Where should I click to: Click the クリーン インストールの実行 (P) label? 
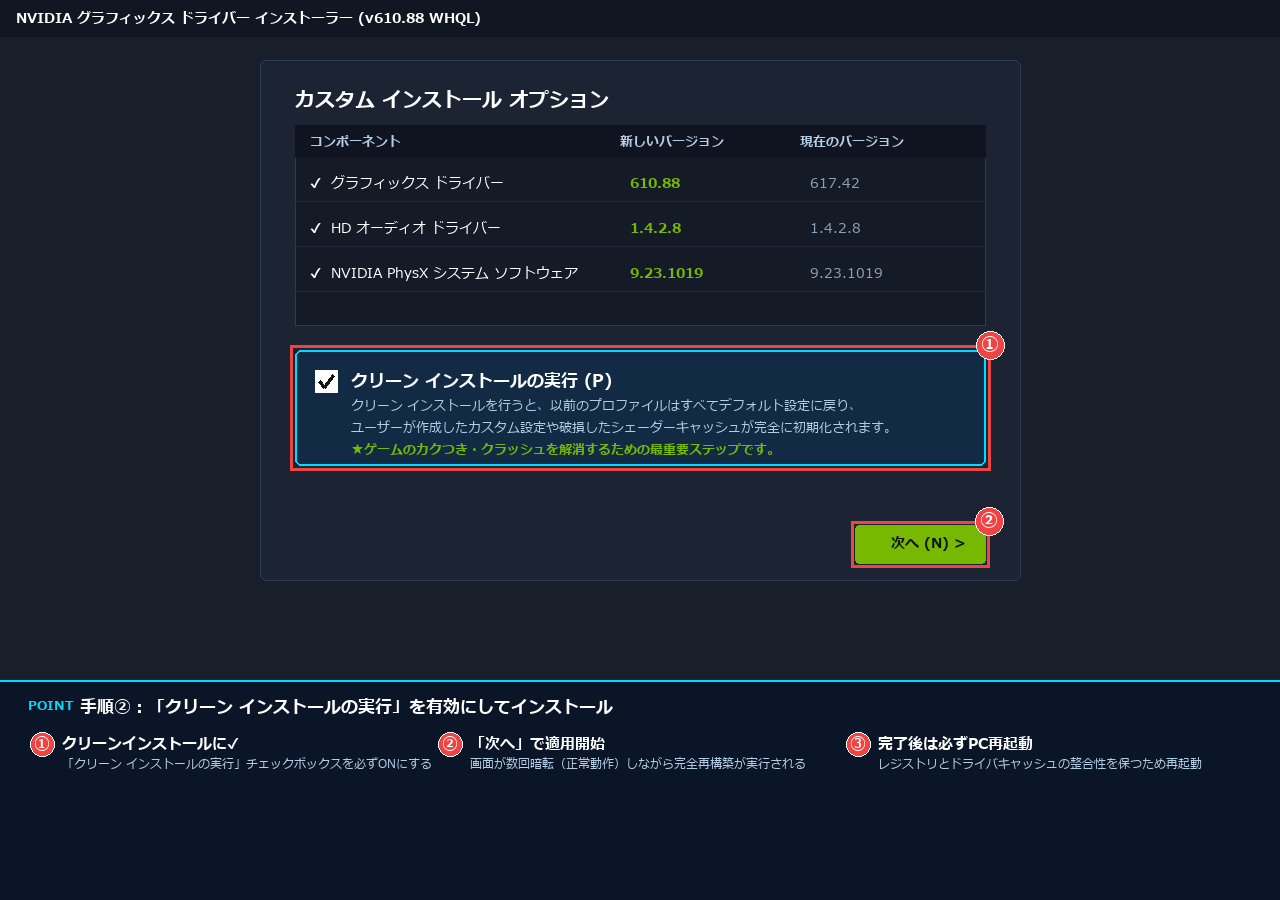click(x=482, y=381)
